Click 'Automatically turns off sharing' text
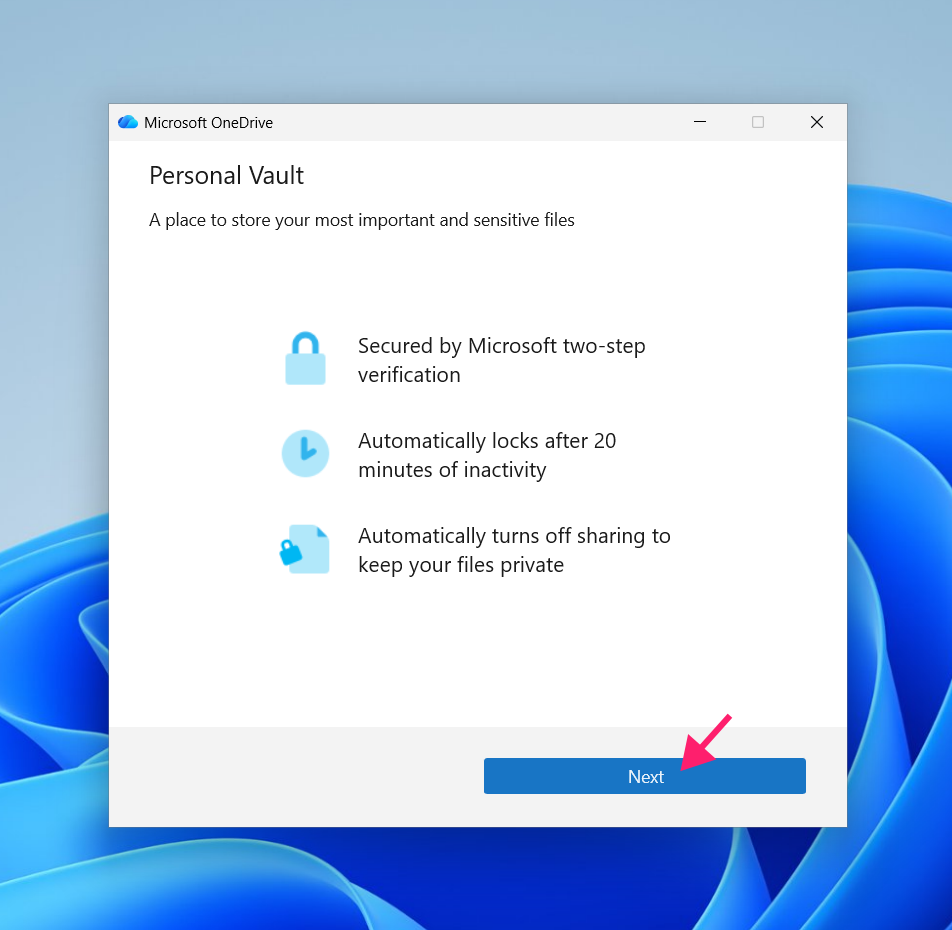The image size is (952, 930). (x=514, y=550)
